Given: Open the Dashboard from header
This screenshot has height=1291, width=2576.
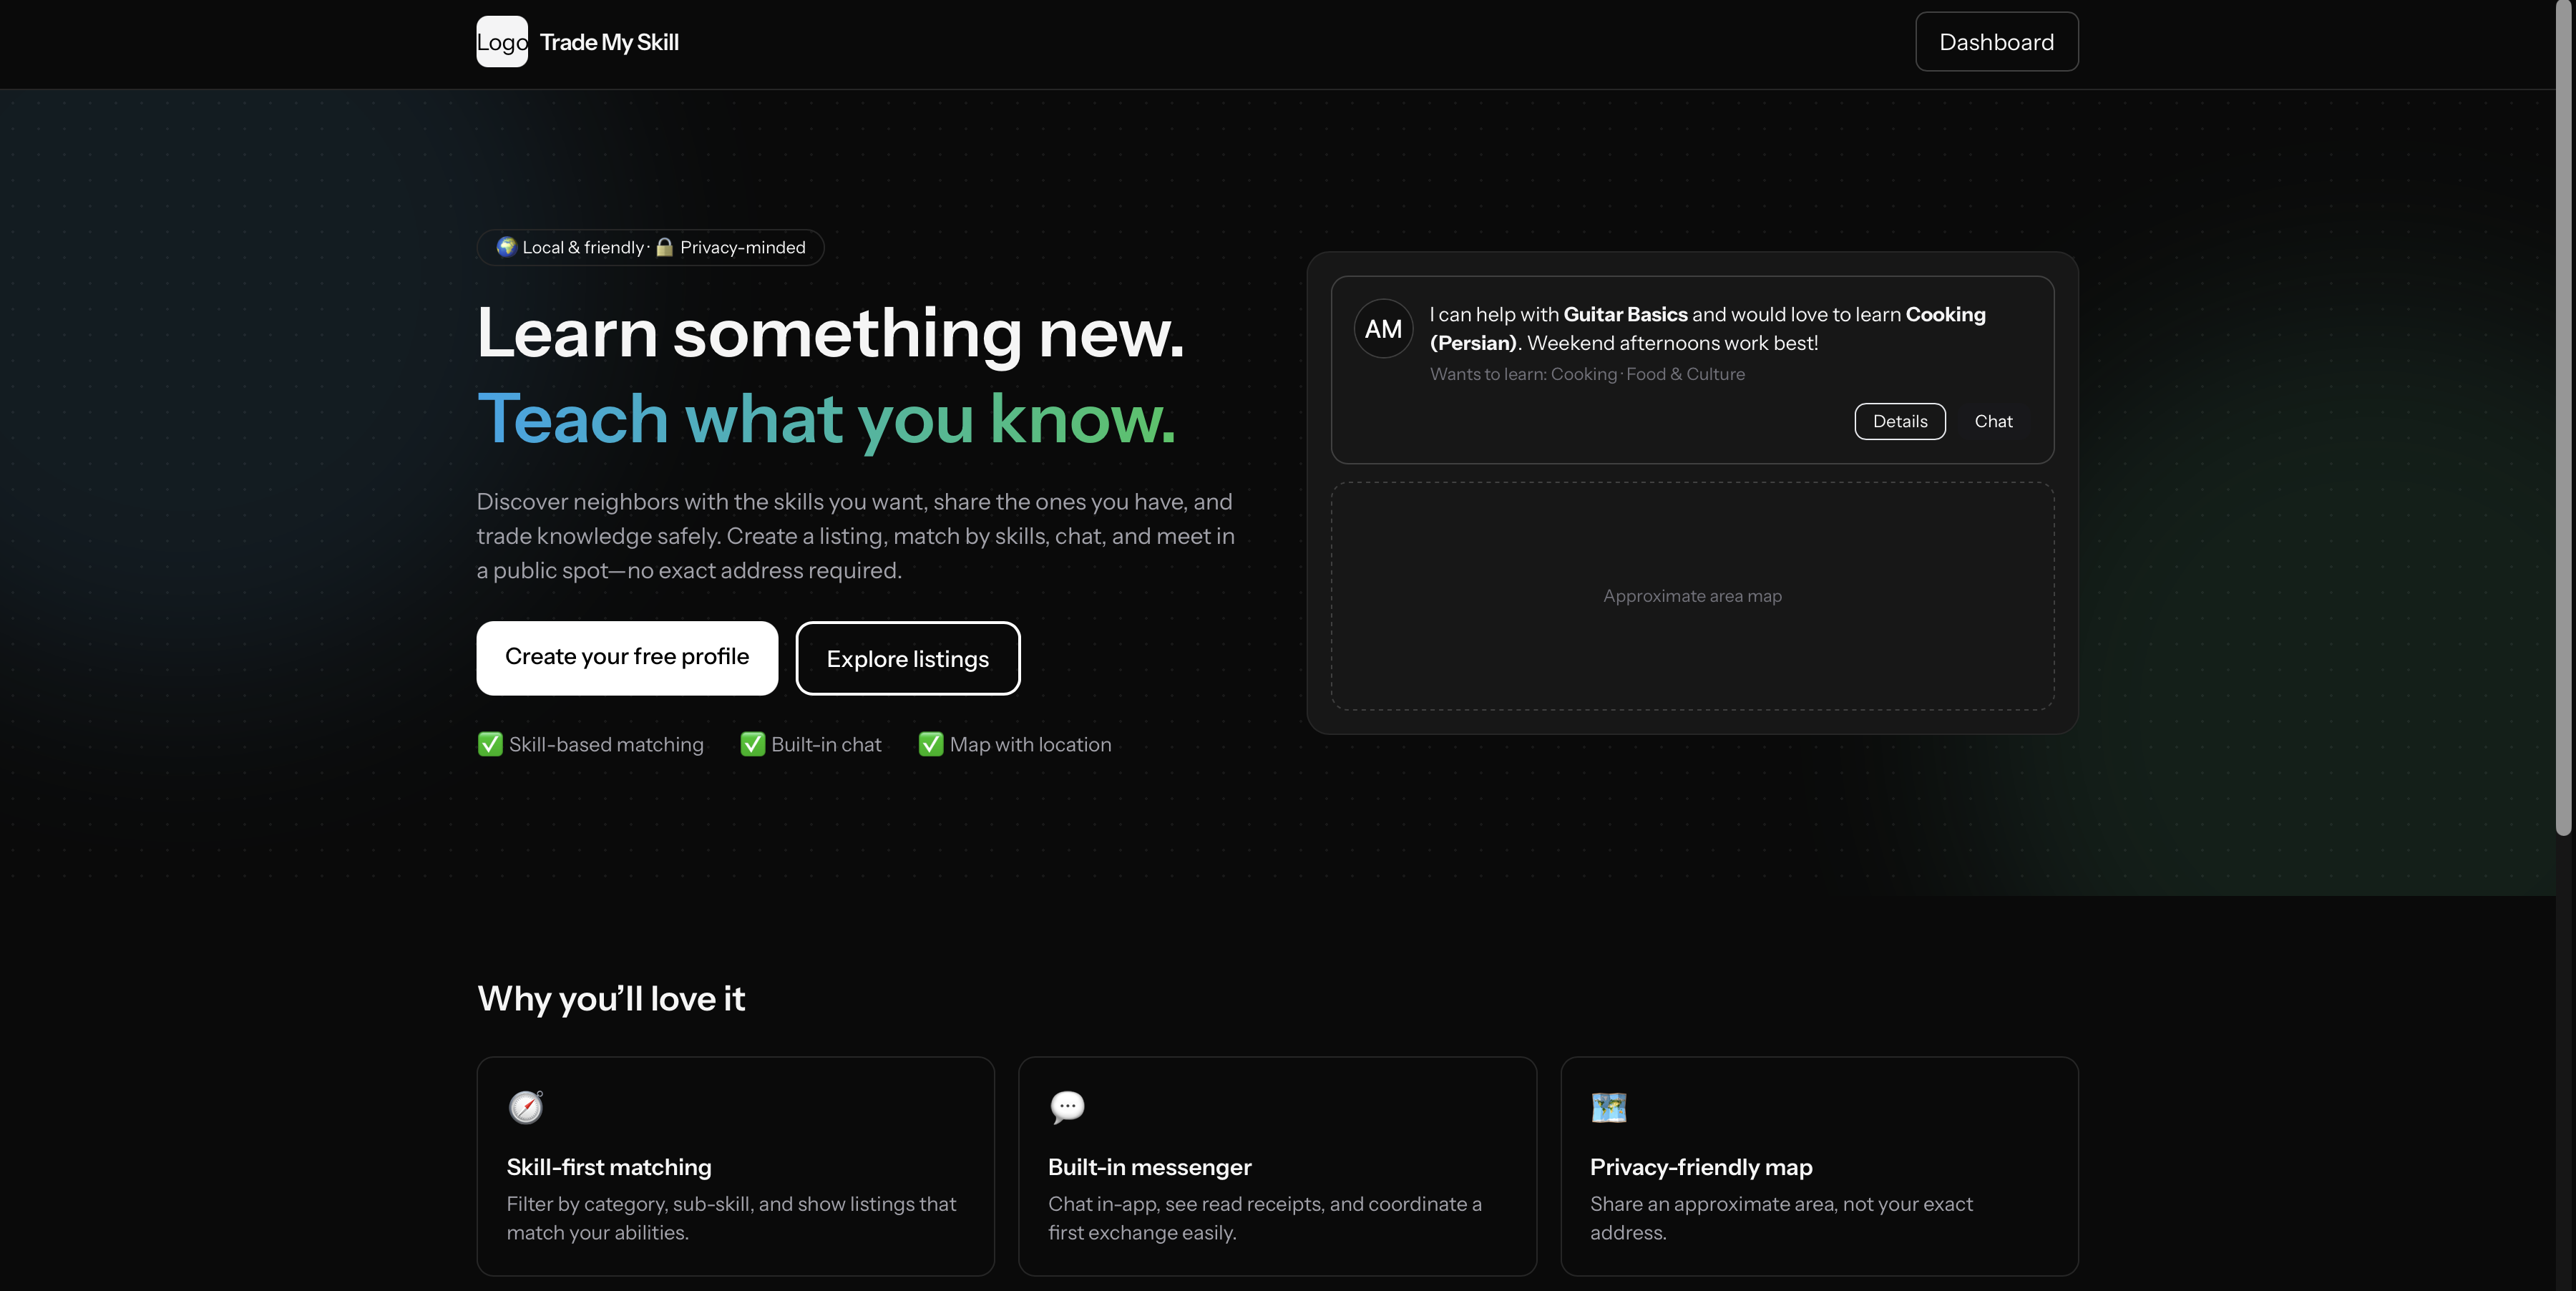Looking at the screenshot, I should [x=1996, y=42].
